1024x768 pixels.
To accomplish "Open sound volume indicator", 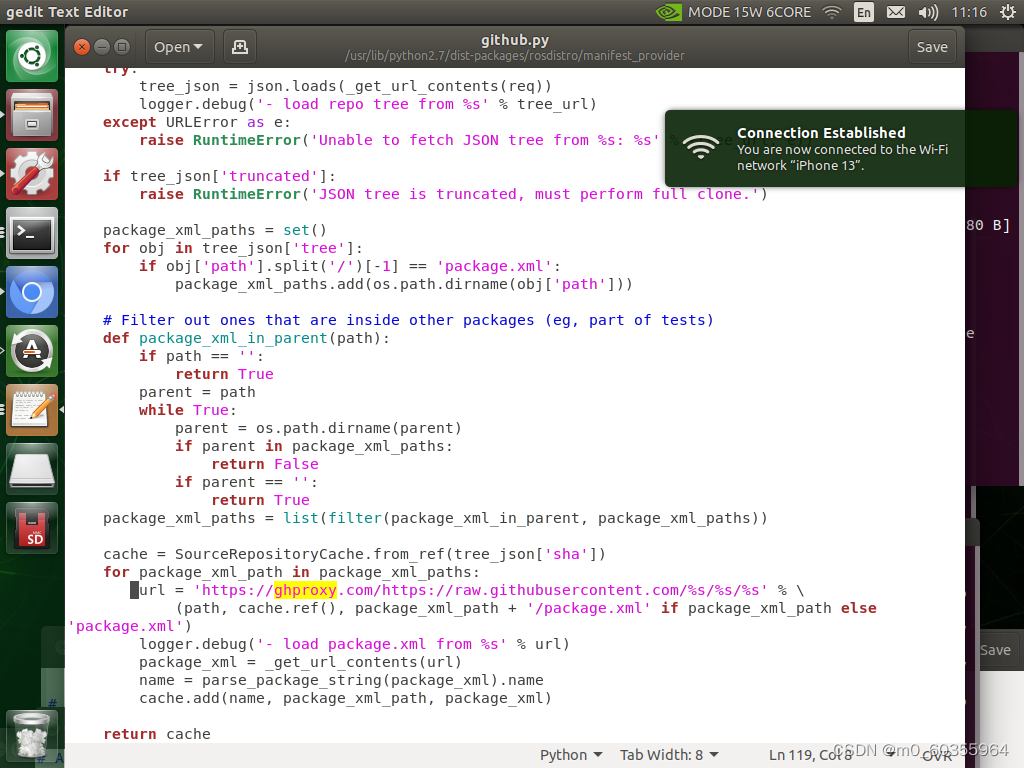I will point(927,12).
